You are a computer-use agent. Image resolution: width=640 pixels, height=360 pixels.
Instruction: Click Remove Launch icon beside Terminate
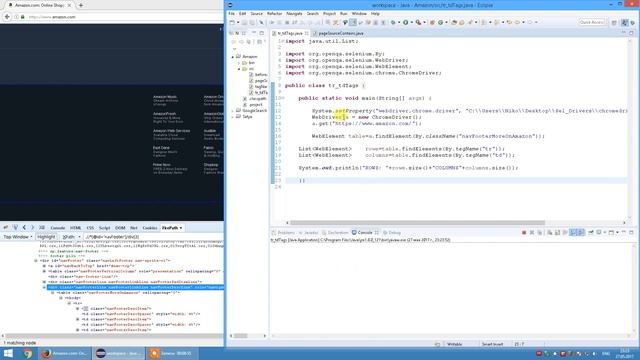click(x=532, y=233)
